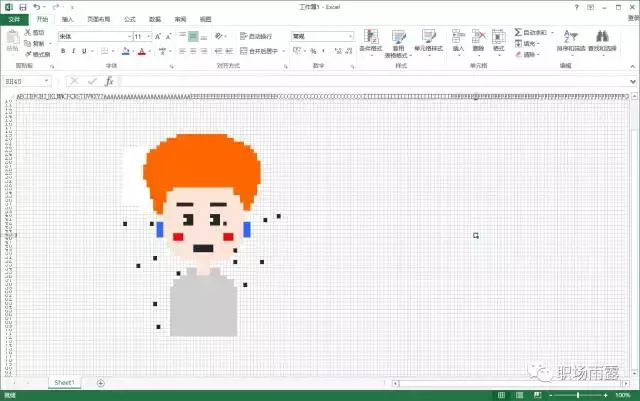Switch to the Data ribbon tab
640x401 pixels.
[x=155, y=19]
